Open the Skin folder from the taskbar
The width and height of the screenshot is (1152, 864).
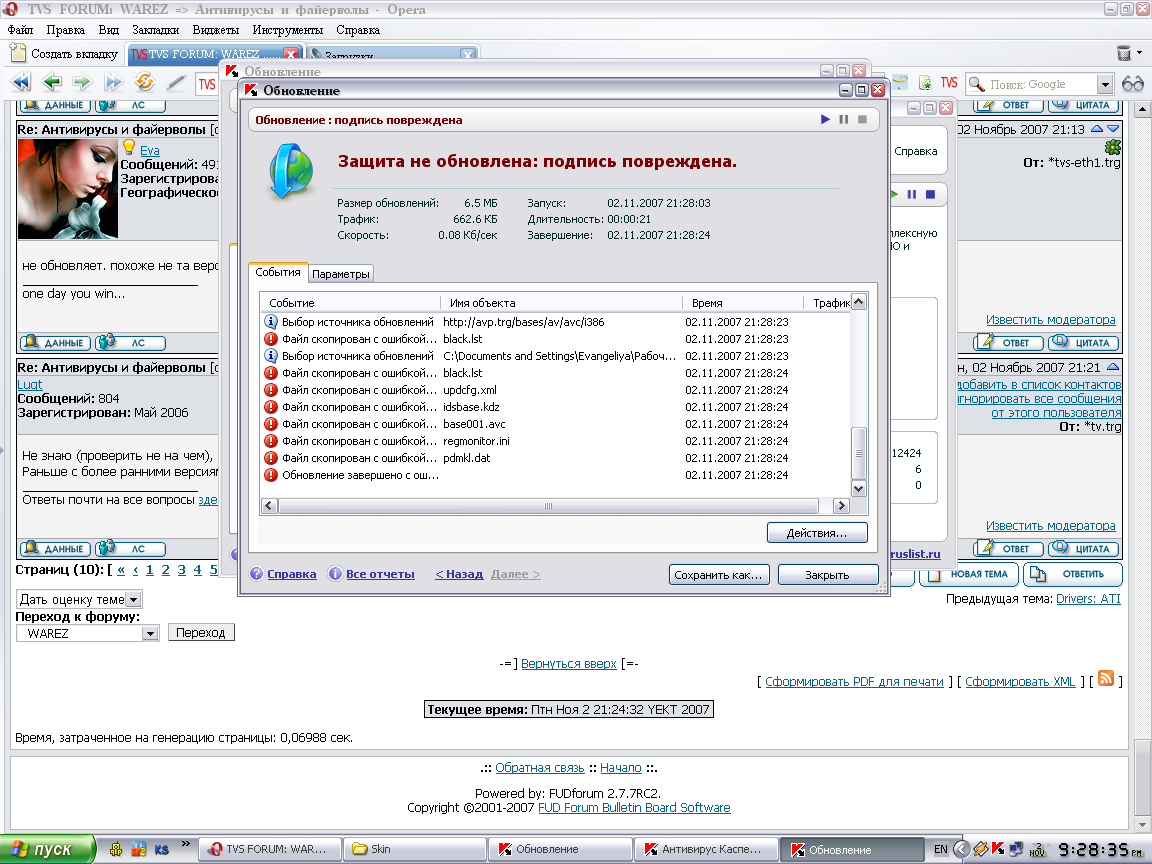415,849
